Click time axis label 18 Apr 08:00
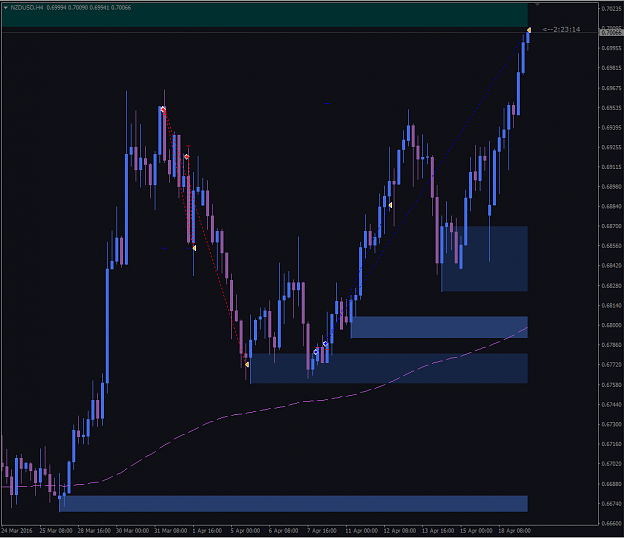Screen dimensions: 625x538 click(515, 531)
